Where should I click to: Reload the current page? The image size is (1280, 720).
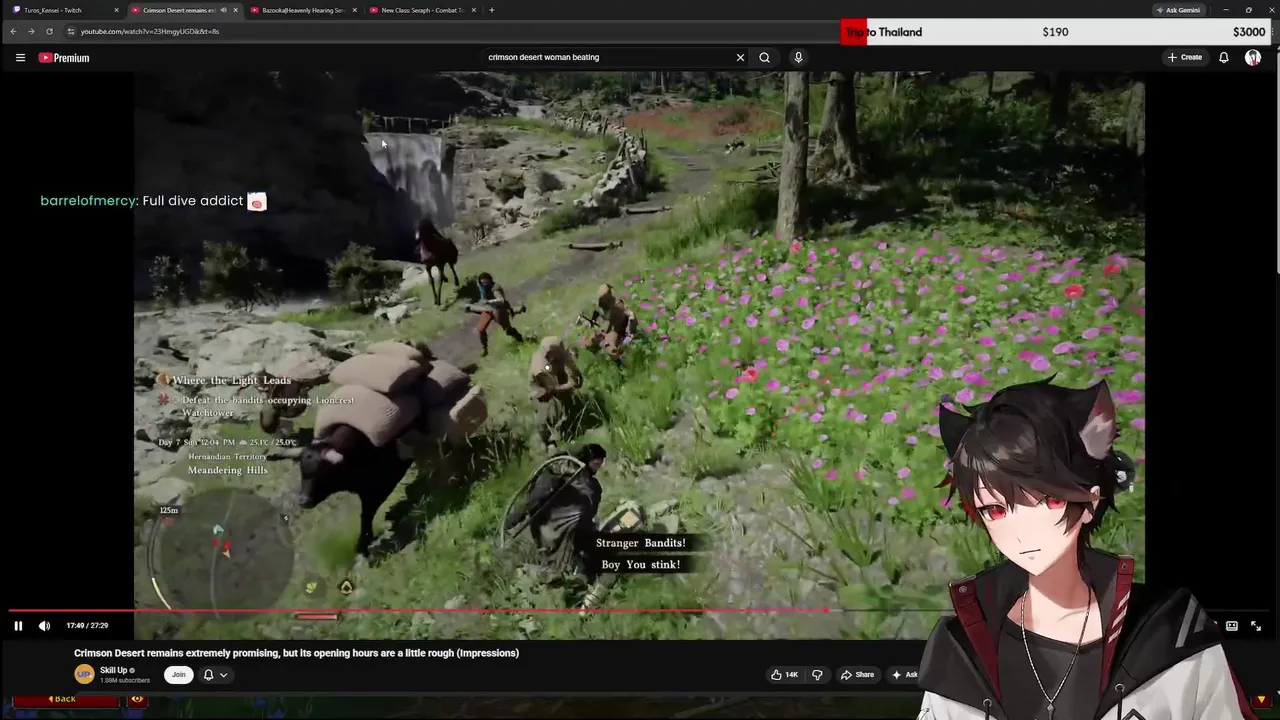[49, 31]
